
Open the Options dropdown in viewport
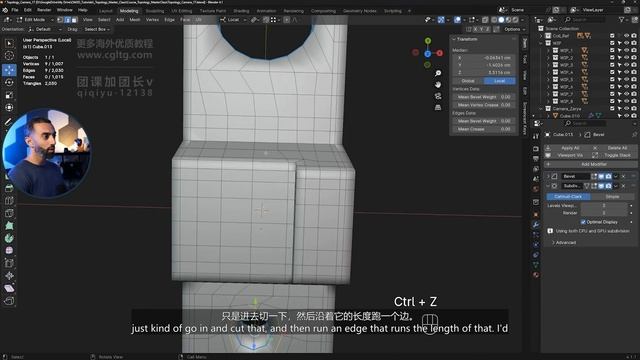click(x=514, y=29)
